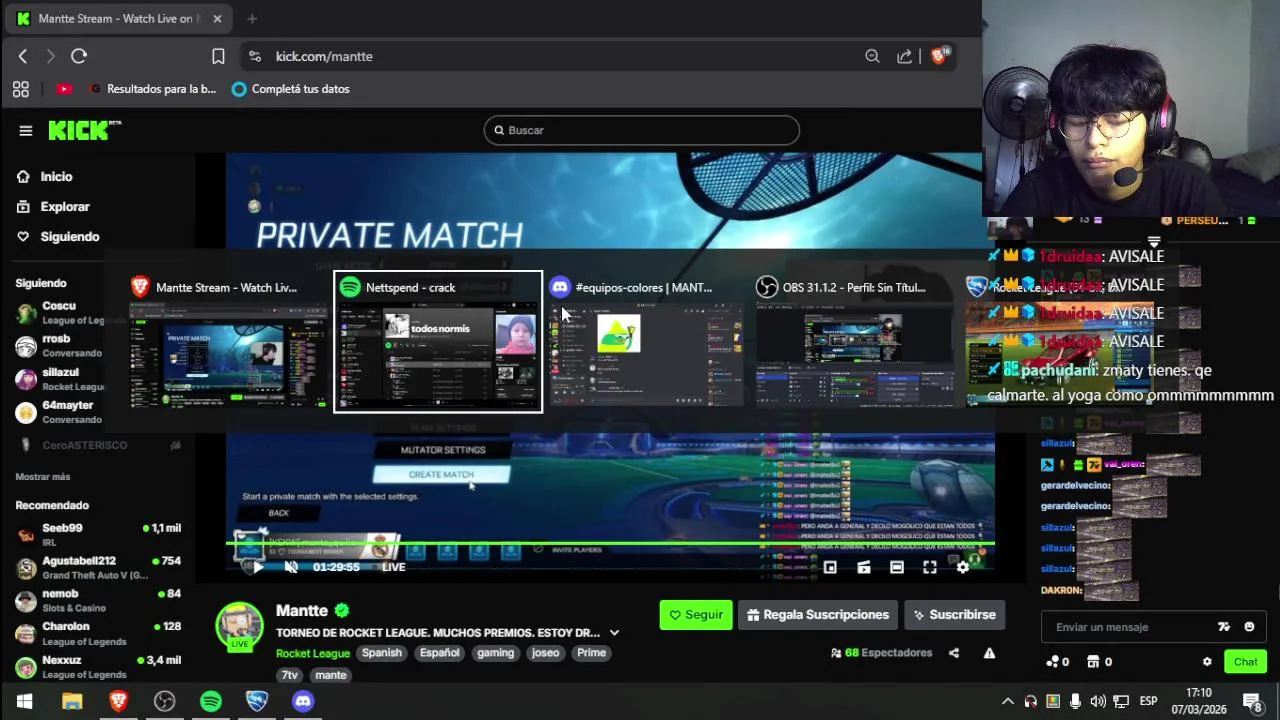Viewport: 1280px width, 720px height.
Task: Click Regala Suscripciones button
Action: [x=818, y=615]
